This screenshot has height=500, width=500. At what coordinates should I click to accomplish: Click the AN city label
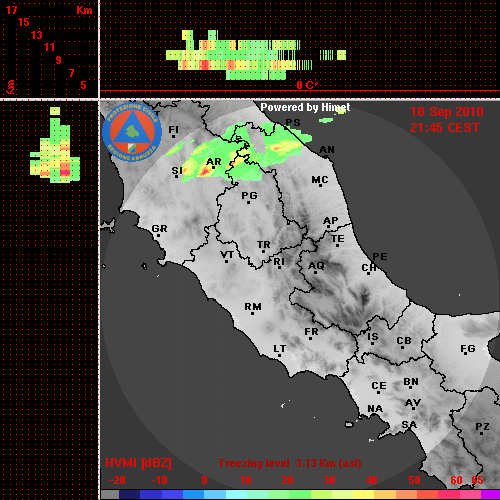(x=327, y=150)
